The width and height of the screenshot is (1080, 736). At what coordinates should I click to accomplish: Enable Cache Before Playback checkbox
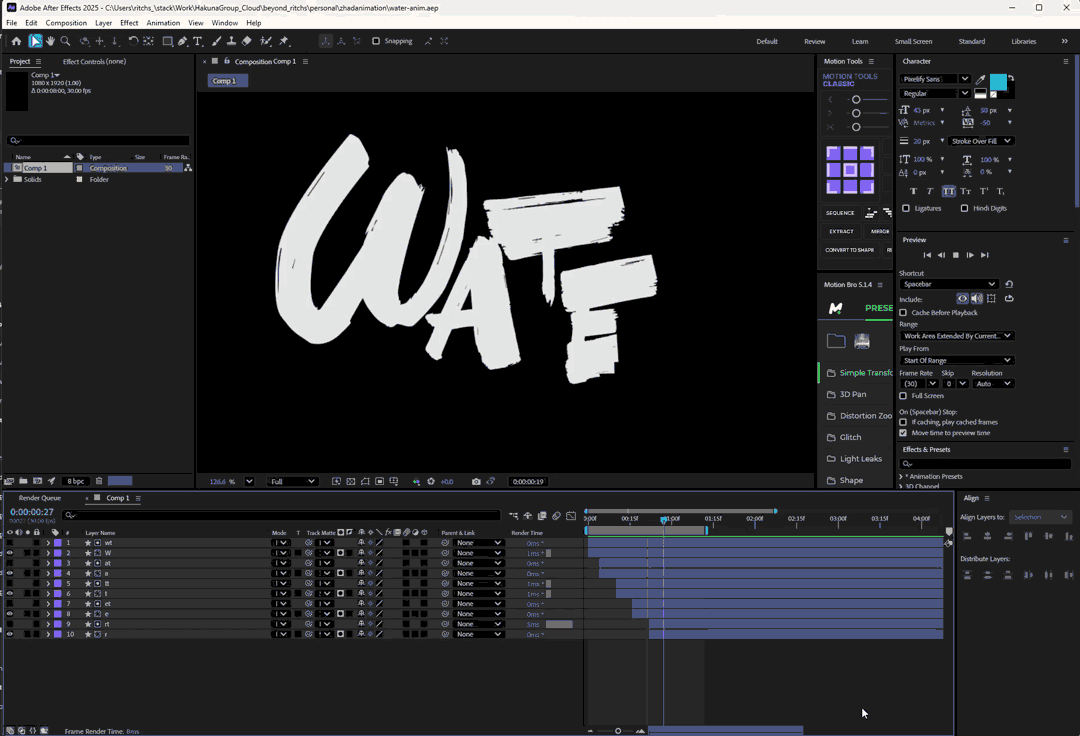tap(903, 313)
